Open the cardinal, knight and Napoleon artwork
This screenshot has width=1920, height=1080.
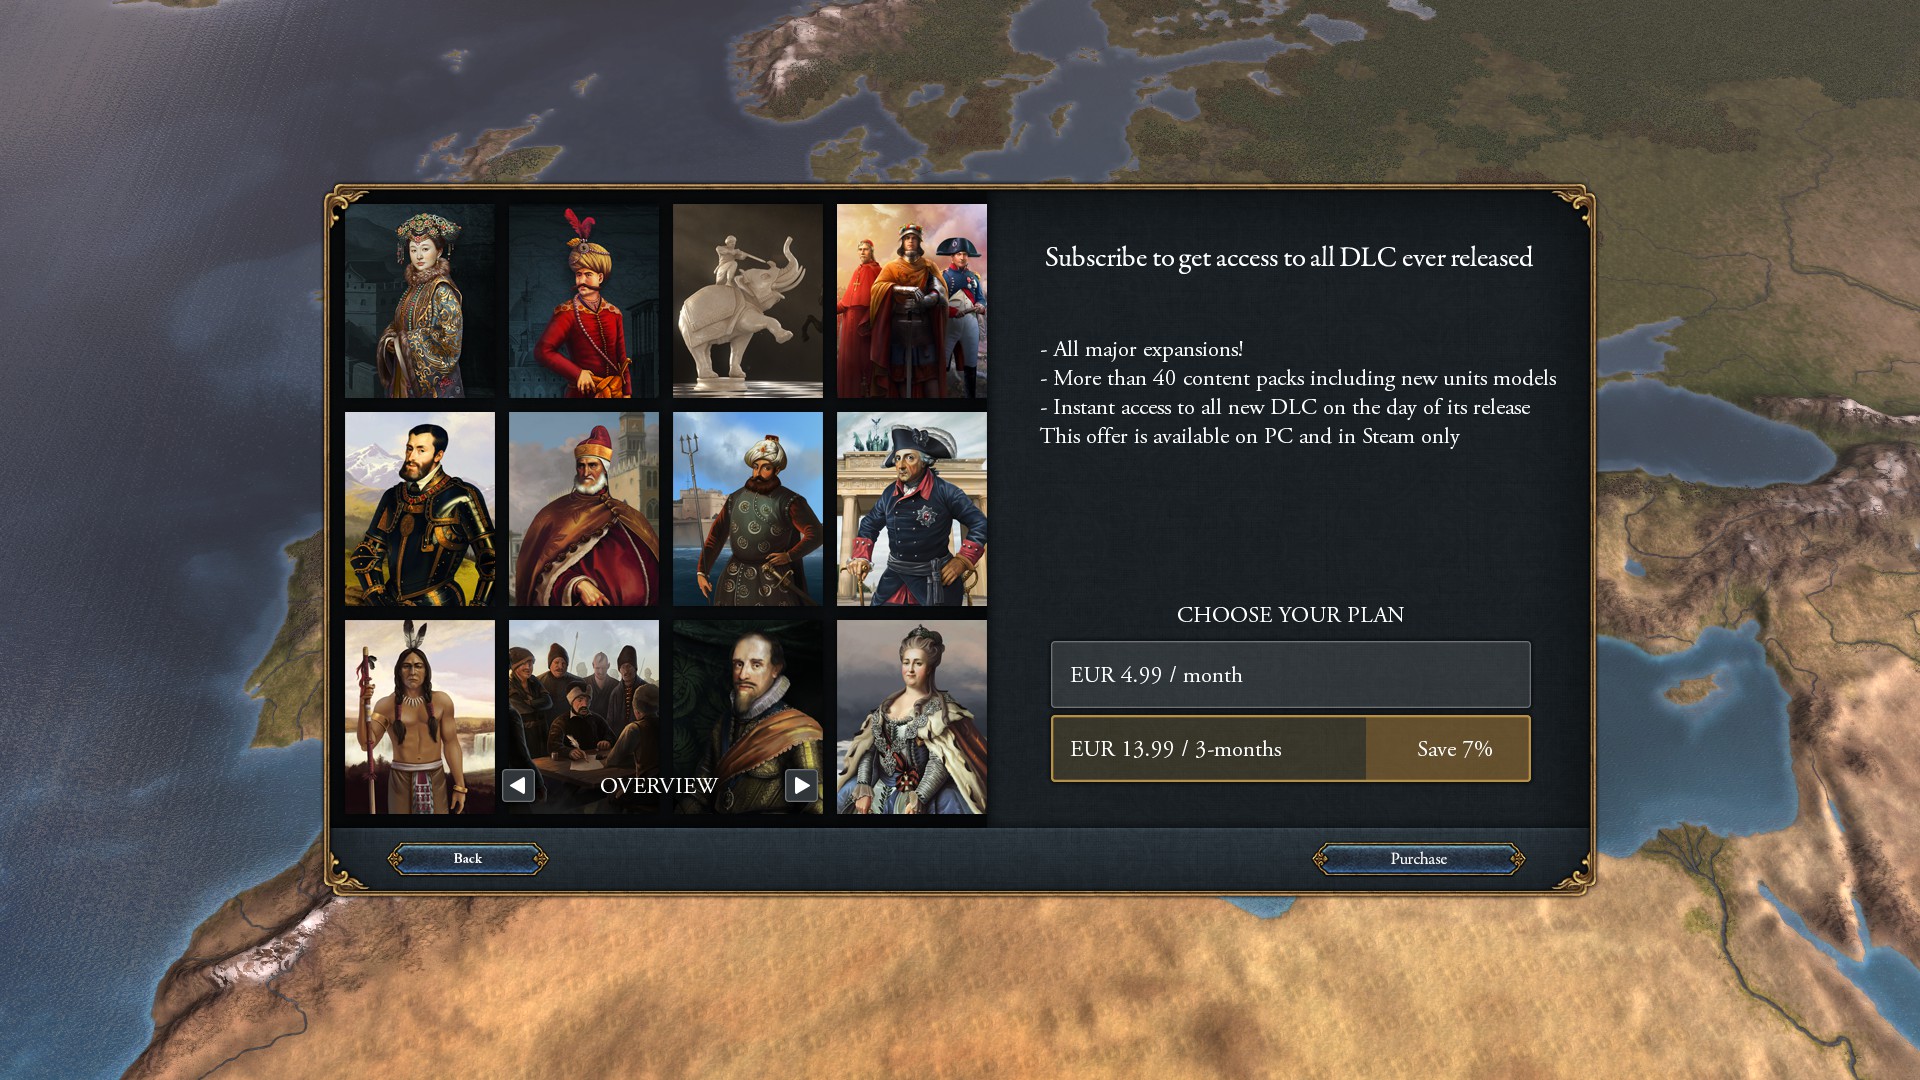912,301
